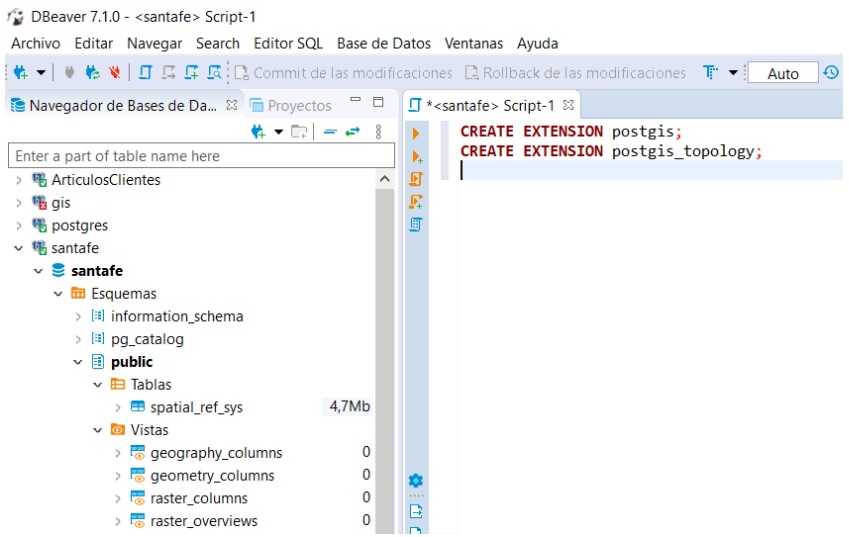Screen dimensions: 849x537
Task: Click the execute SQL statement arrow icon
Action: coord(416,133)
